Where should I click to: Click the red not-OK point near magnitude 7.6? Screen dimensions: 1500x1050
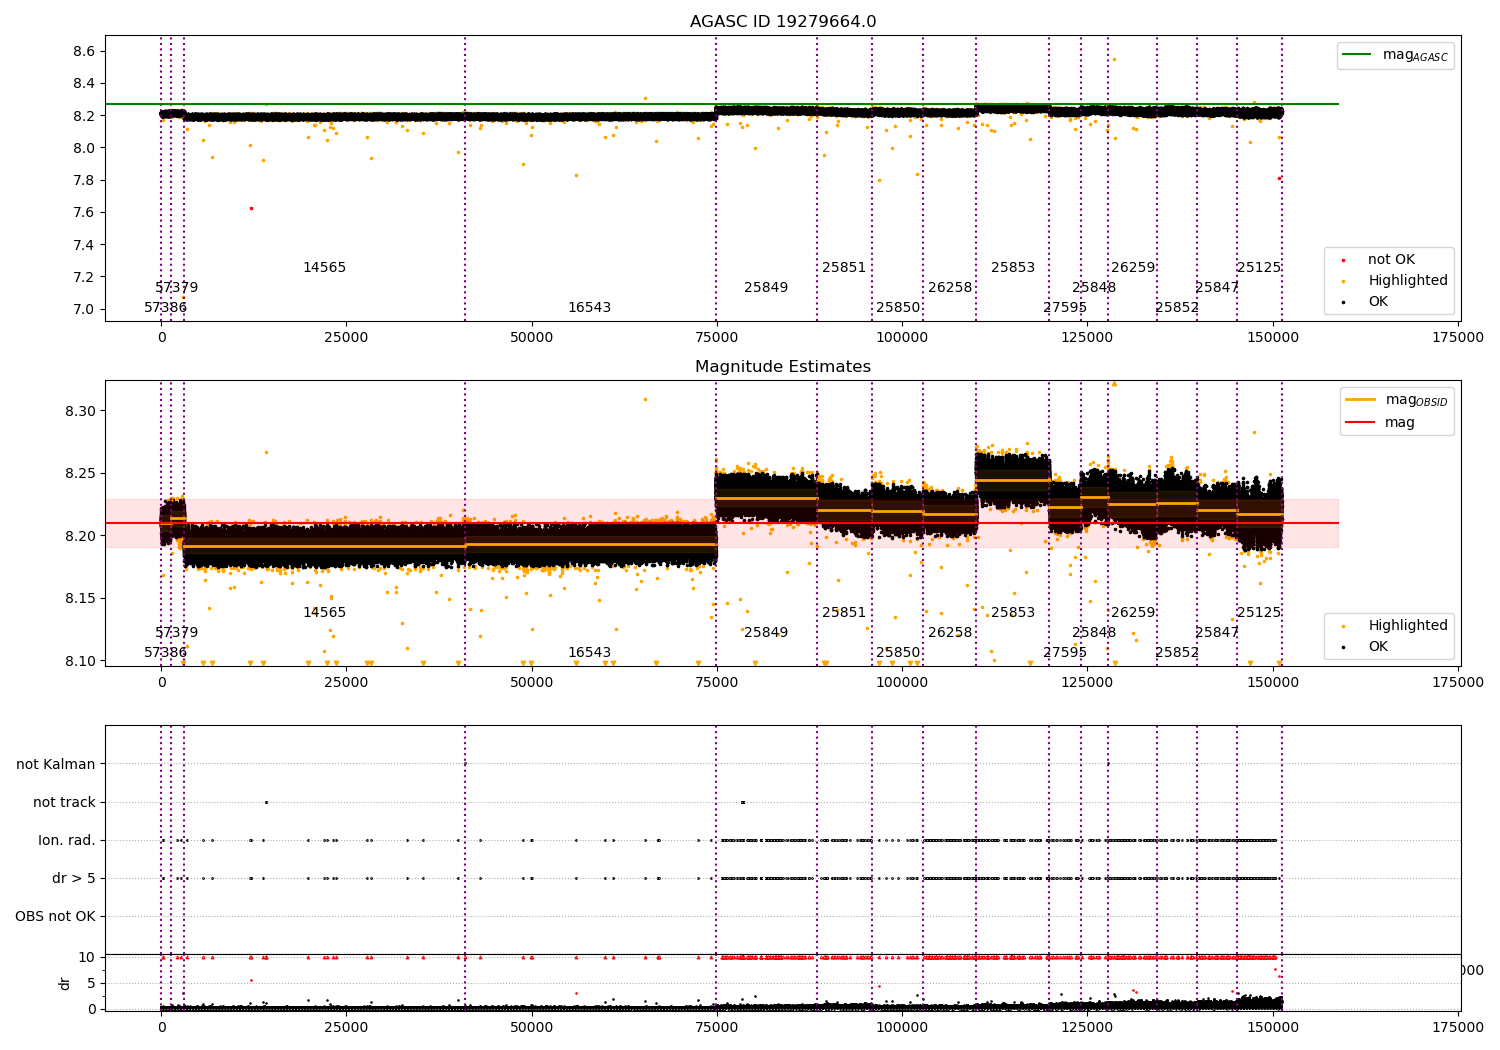pos(251,208)
